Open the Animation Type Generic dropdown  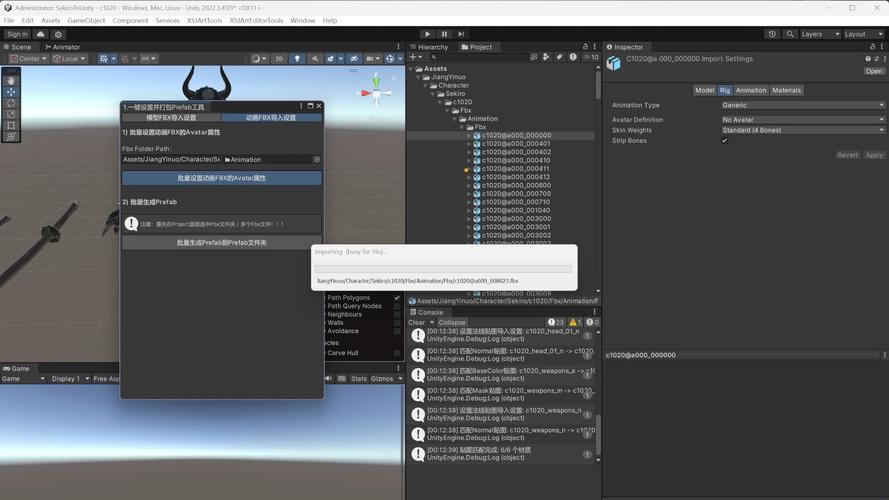coord(803,105)
